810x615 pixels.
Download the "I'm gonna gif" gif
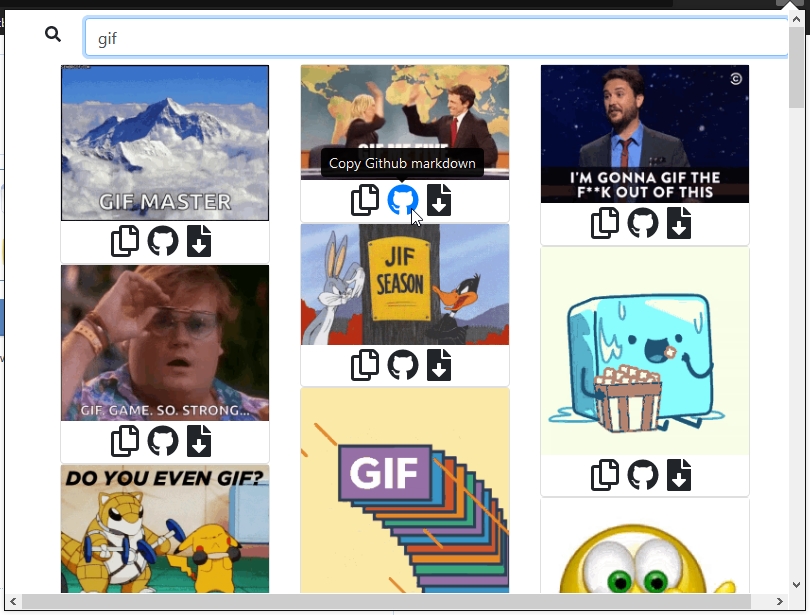point(679,223)
